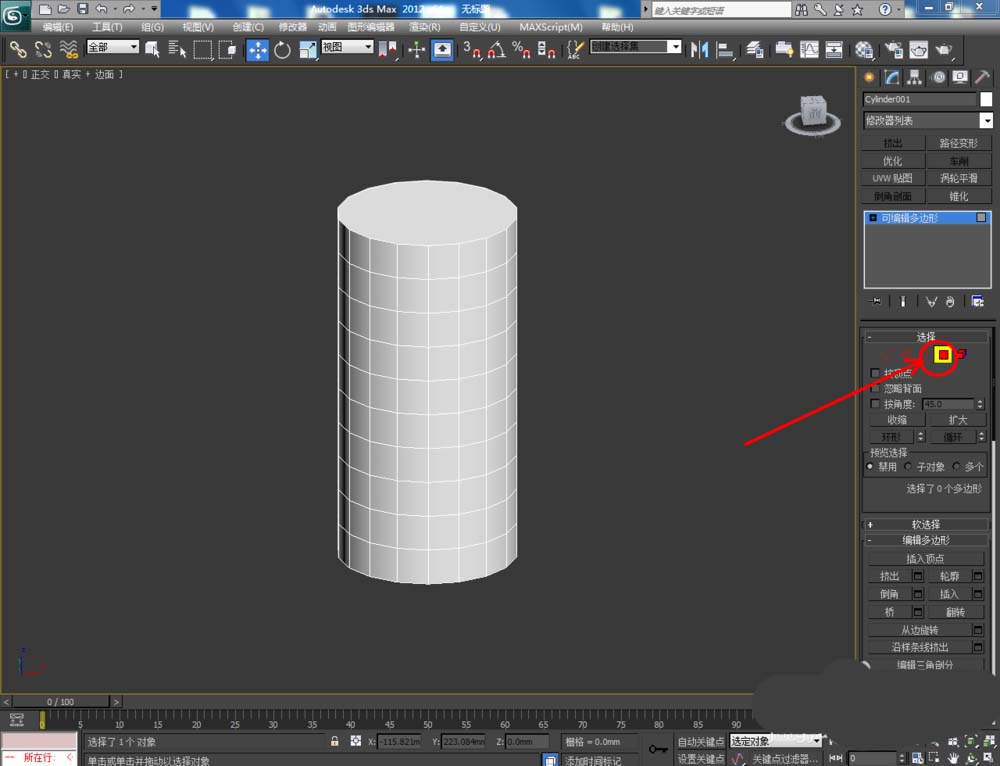Viewport: 1000px width, 766px height.
Task: Select the 子对象 preview radio button
Action: [908, 466]
